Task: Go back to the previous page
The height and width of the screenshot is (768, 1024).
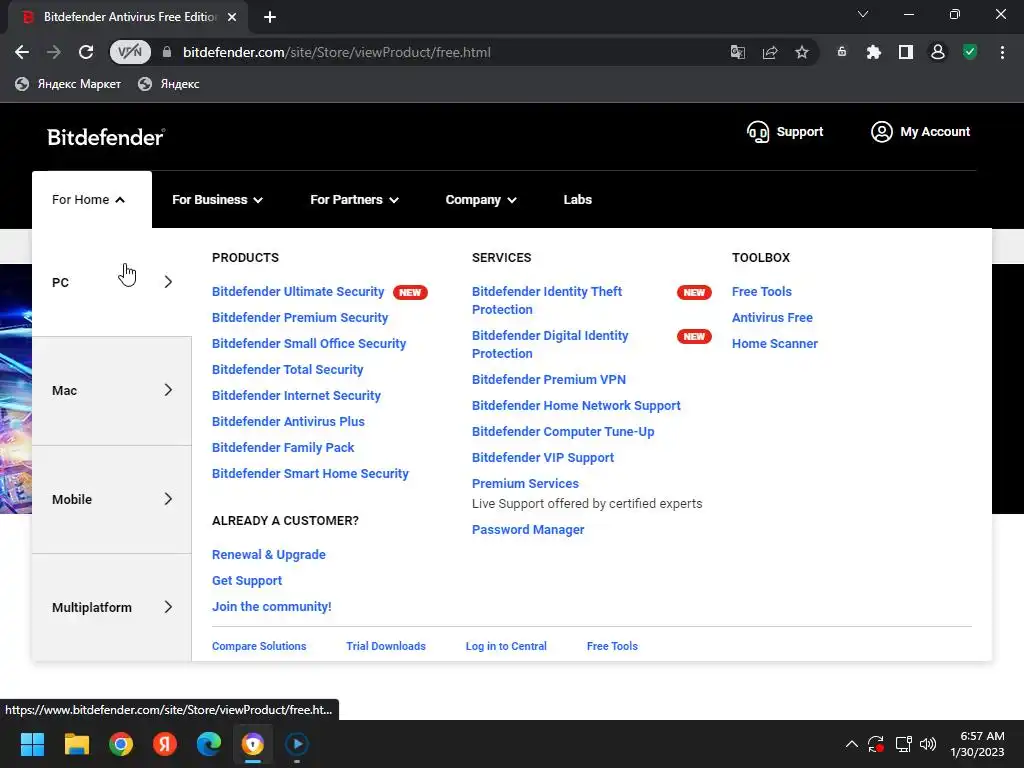Action: (x=22, y=52)
